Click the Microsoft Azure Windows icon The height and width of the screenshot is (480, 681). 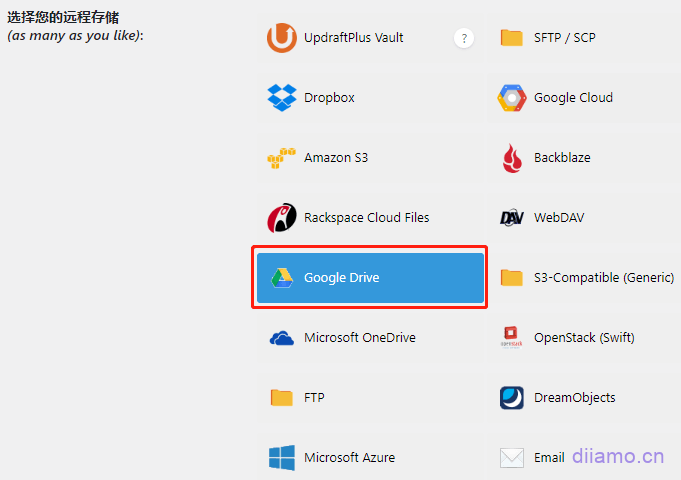[x=281, y=458]
